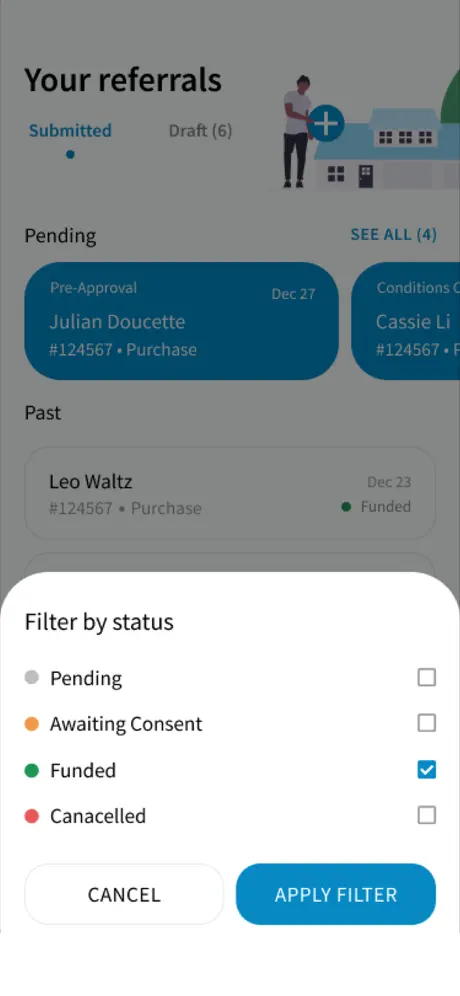Switch to the Submitted tab
The width and height of the screenshot is (460, 996).
click(x=70, y=131)
